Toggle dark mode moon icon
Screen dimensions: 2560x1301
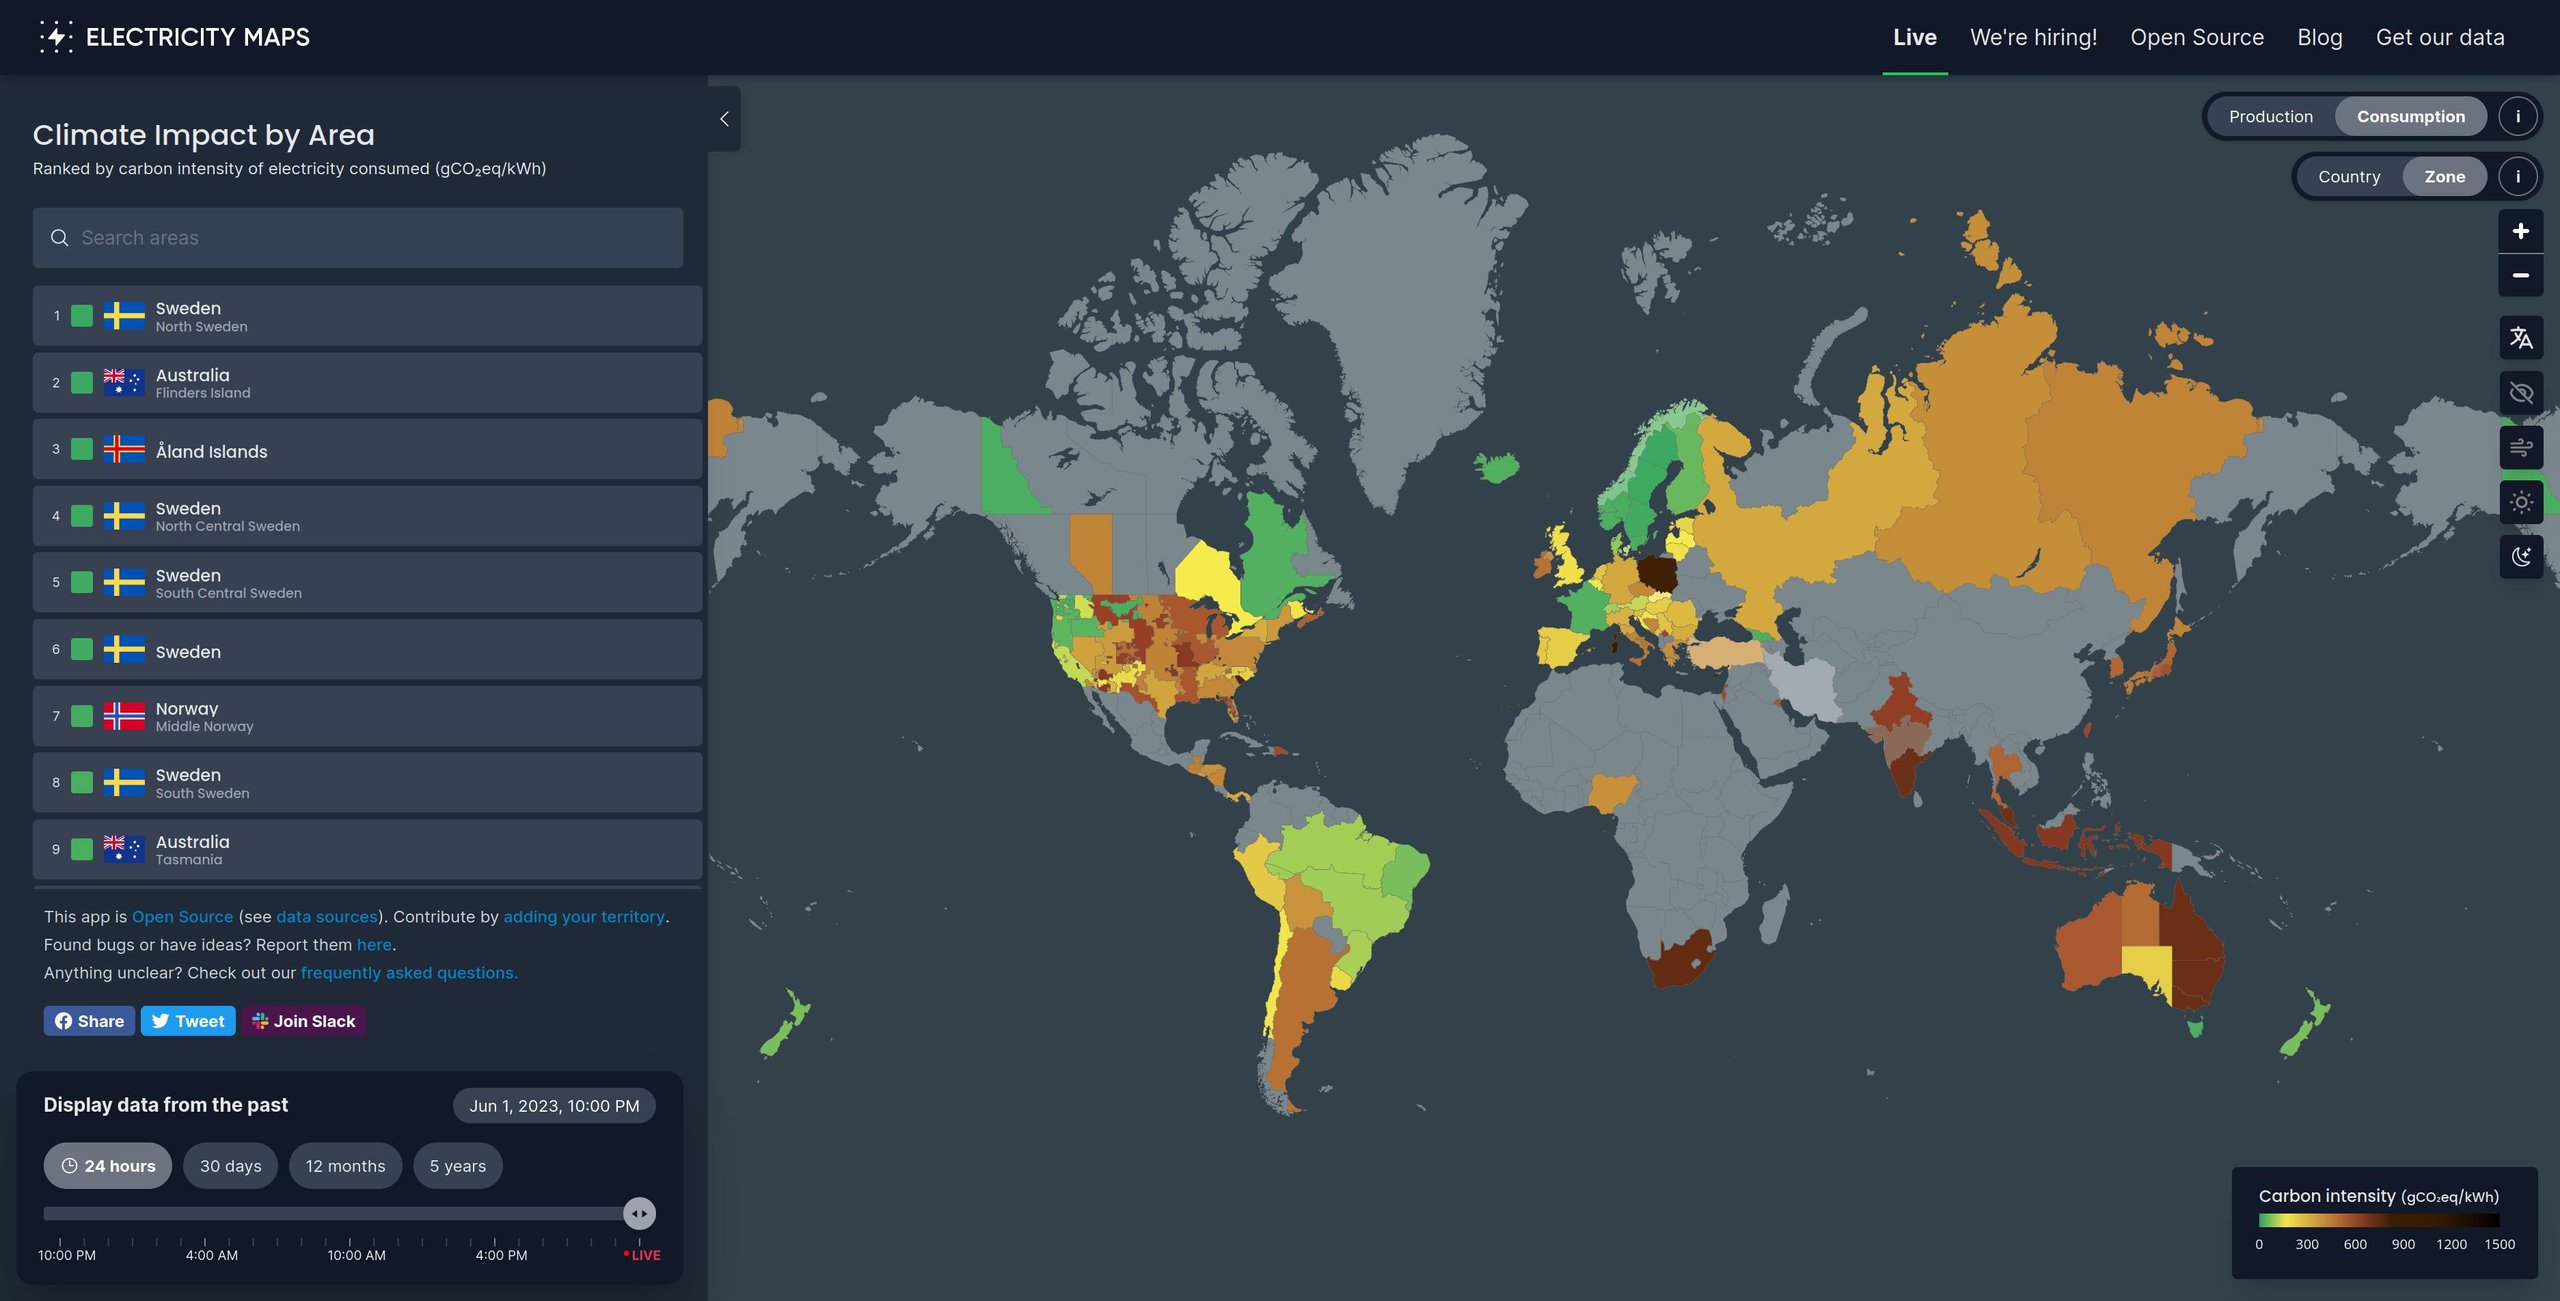[2520, 557]
